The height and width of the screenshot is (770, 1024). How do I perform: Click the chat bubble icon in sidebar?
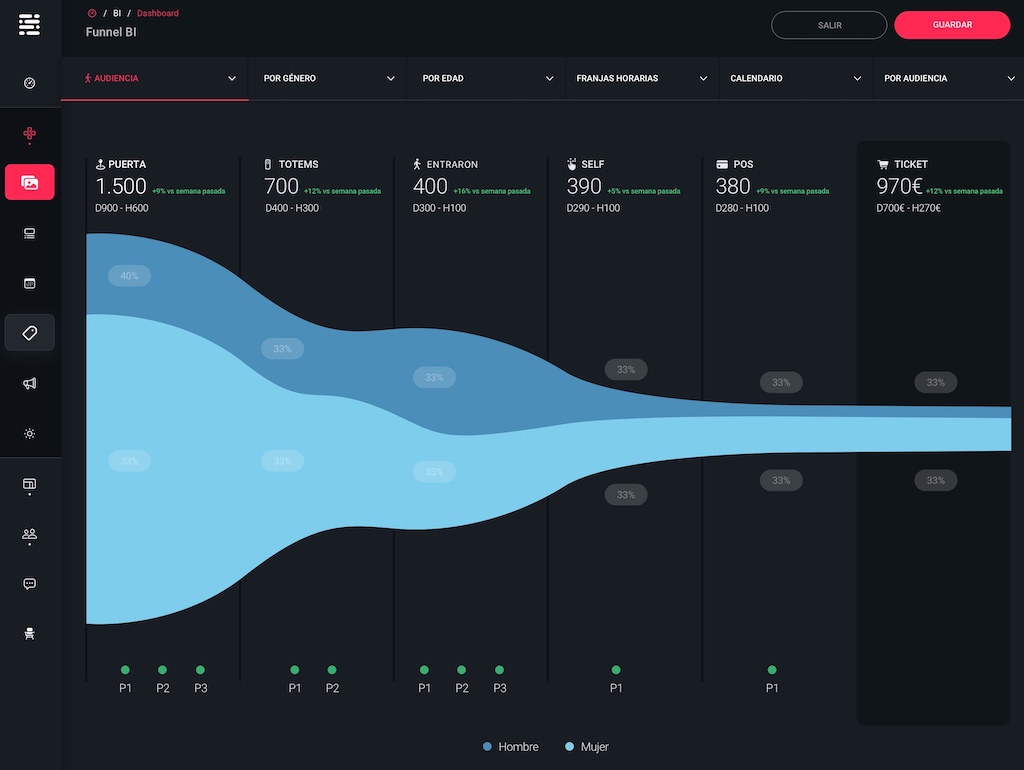coord(30,584)
